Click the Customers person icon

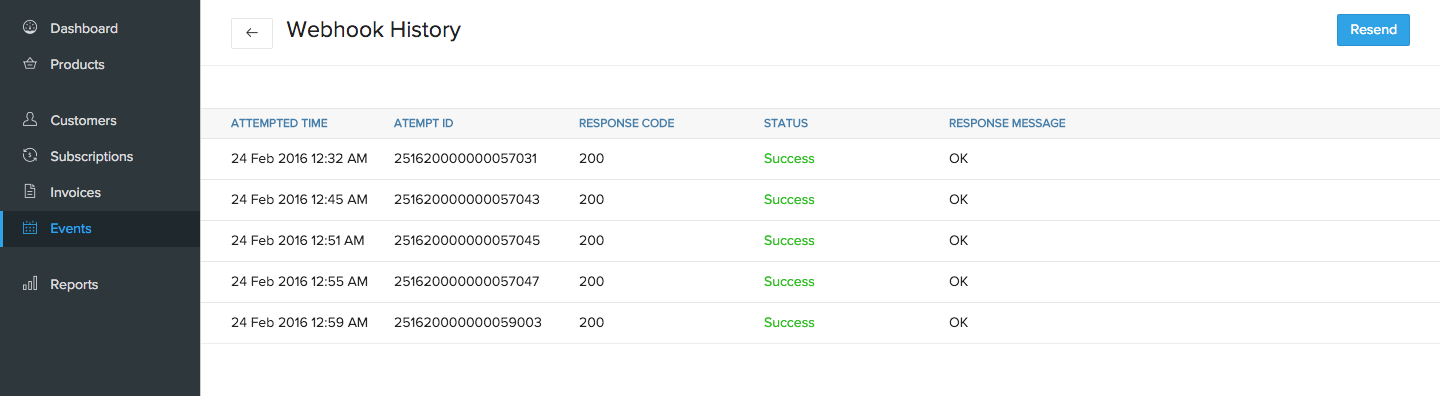click(30, 120)
